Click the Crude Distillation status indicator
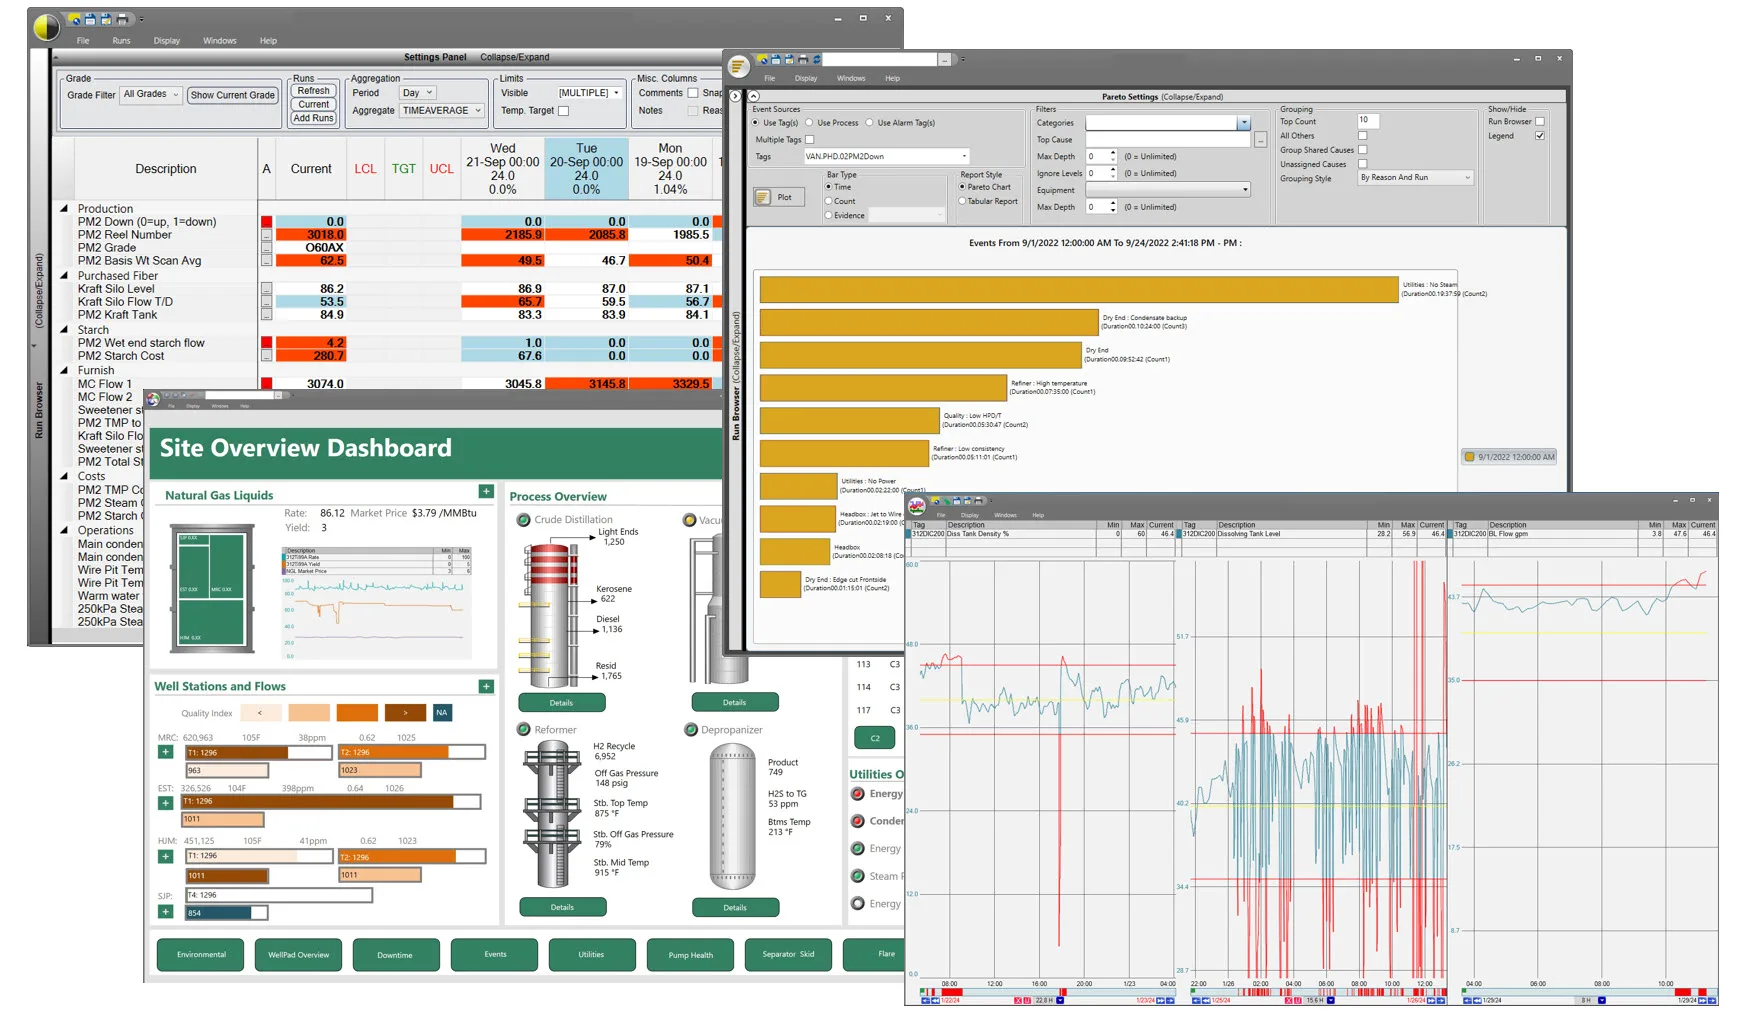The image size is (1743, 1021). (x=523, y=520)
